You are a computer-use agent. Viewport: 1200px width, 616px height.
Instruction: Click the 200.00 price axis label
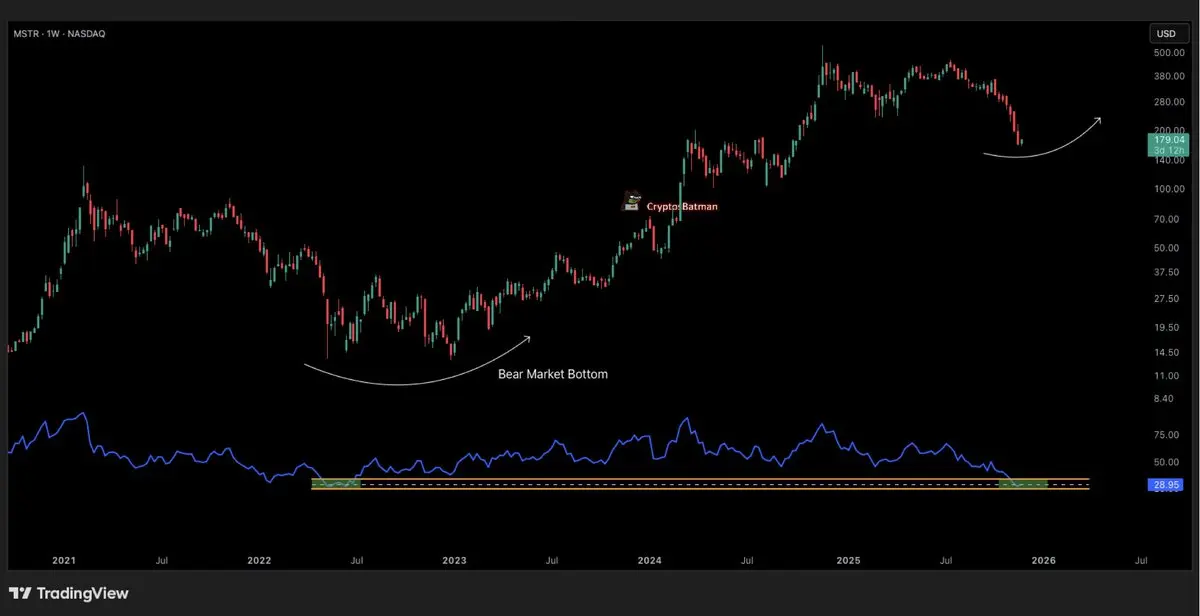pos(1169,130)
